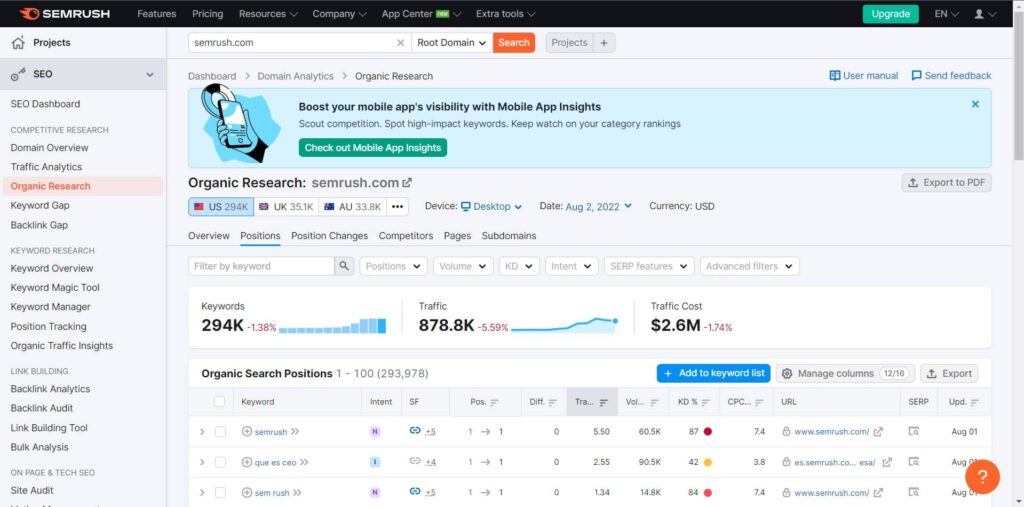
Task: Open the Resources top menu
Action: 268,14
